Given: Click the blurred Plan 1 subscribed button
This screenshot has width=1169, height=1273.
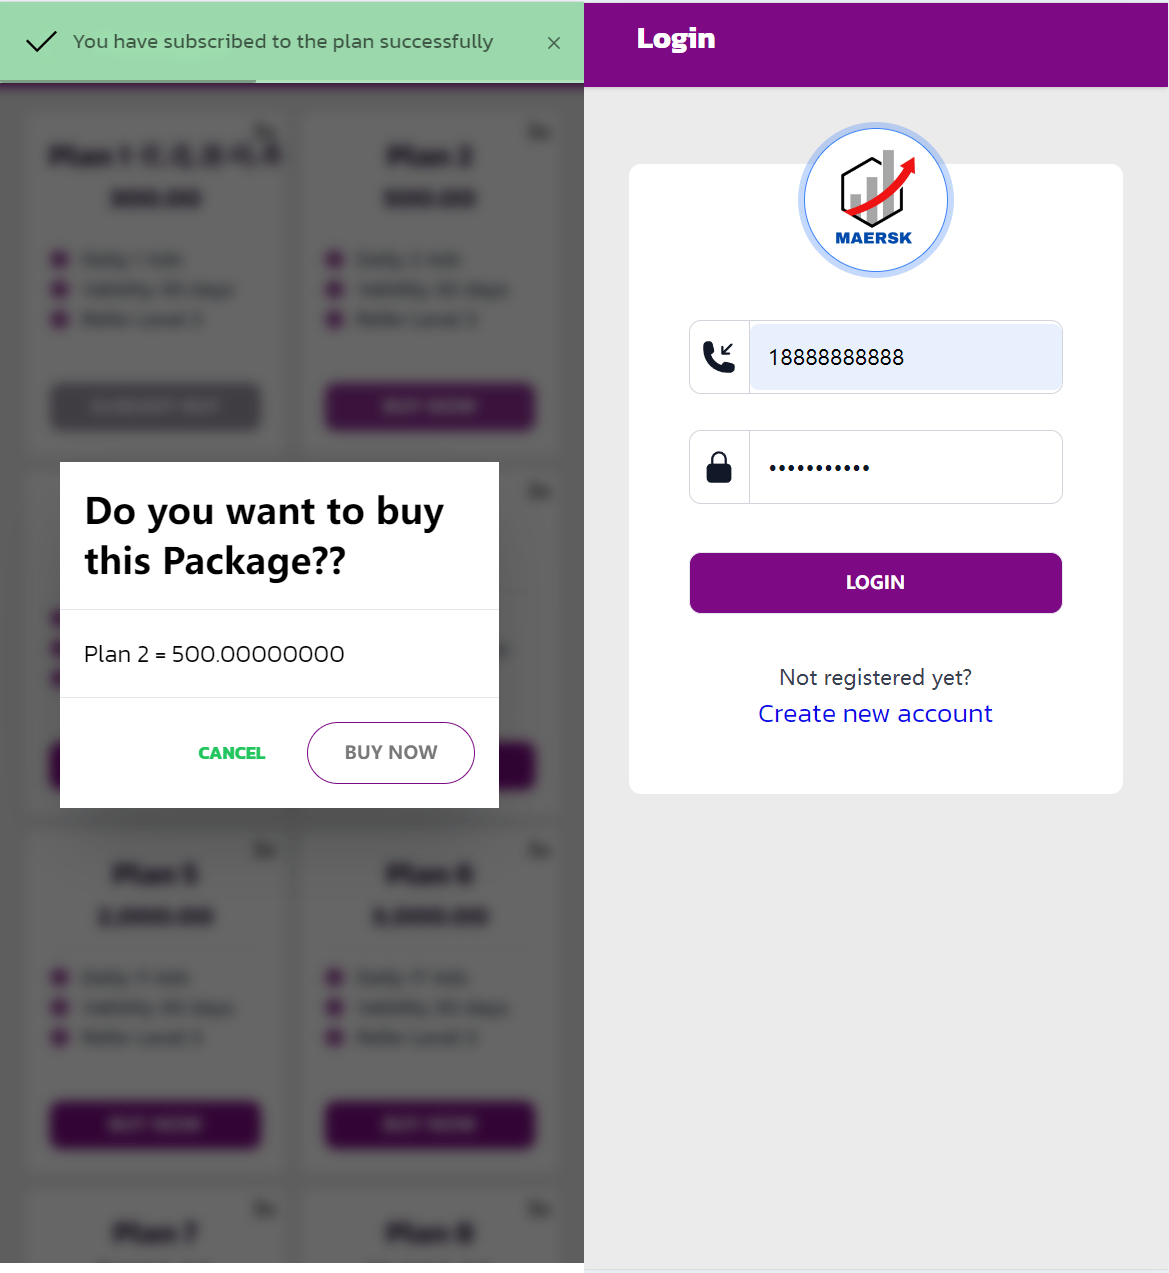Looking at the screenshot, I should coord(155,407).
